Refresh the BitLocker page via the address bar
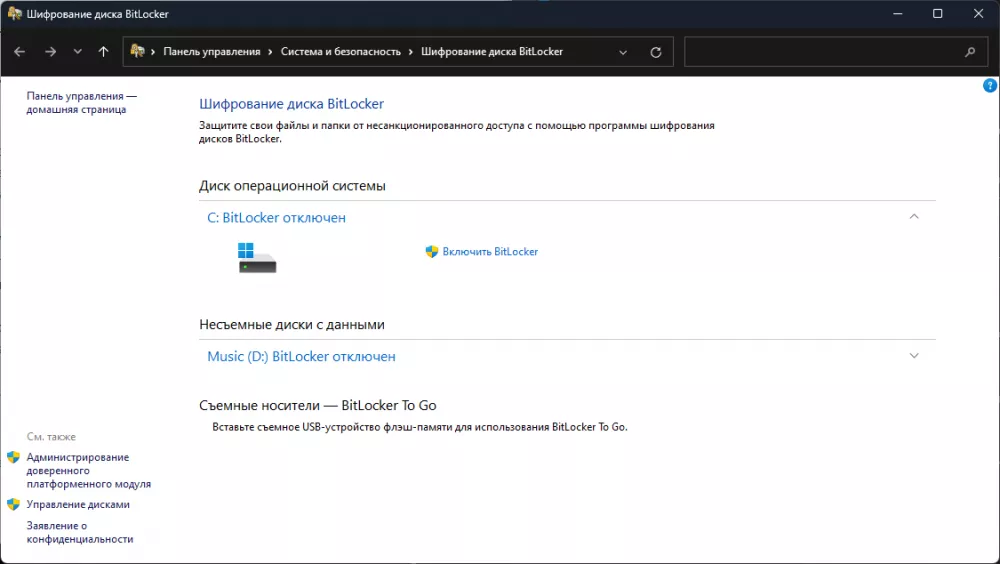Image resolution: width=1000 pixels, height=564 pixels. [656, 52]
